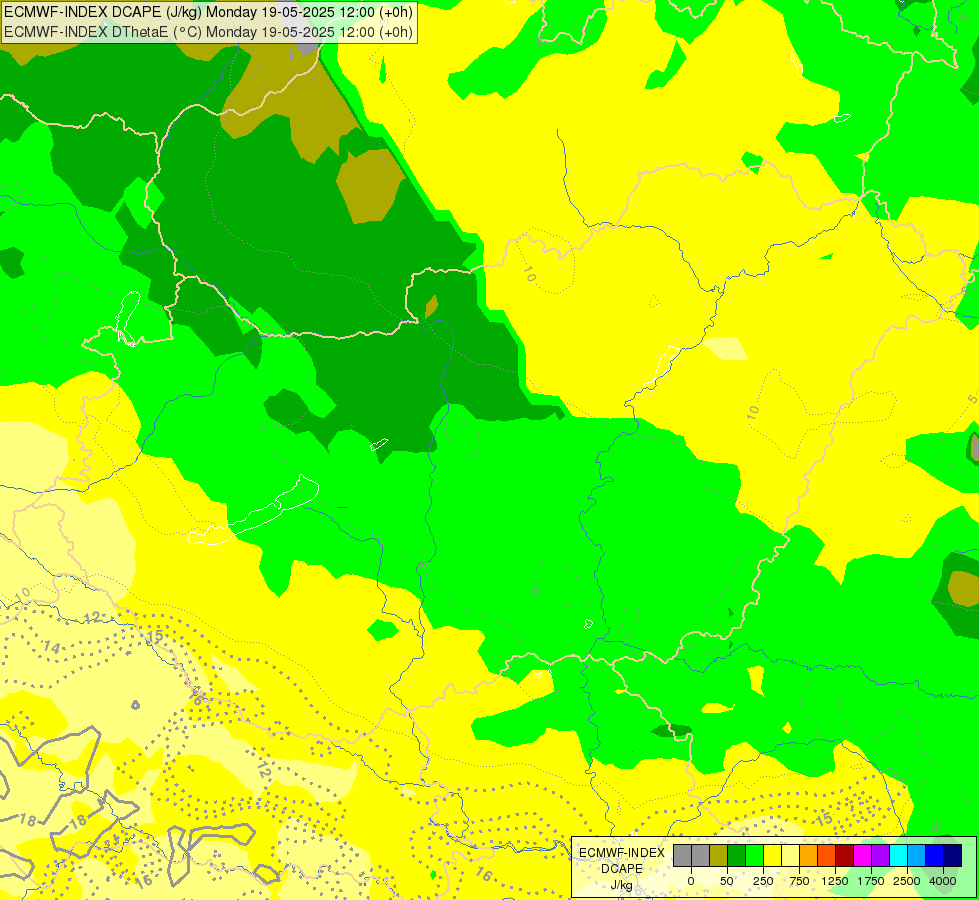Click the J/kg unit label in legend
979x900 pixels.
point(622,885)
